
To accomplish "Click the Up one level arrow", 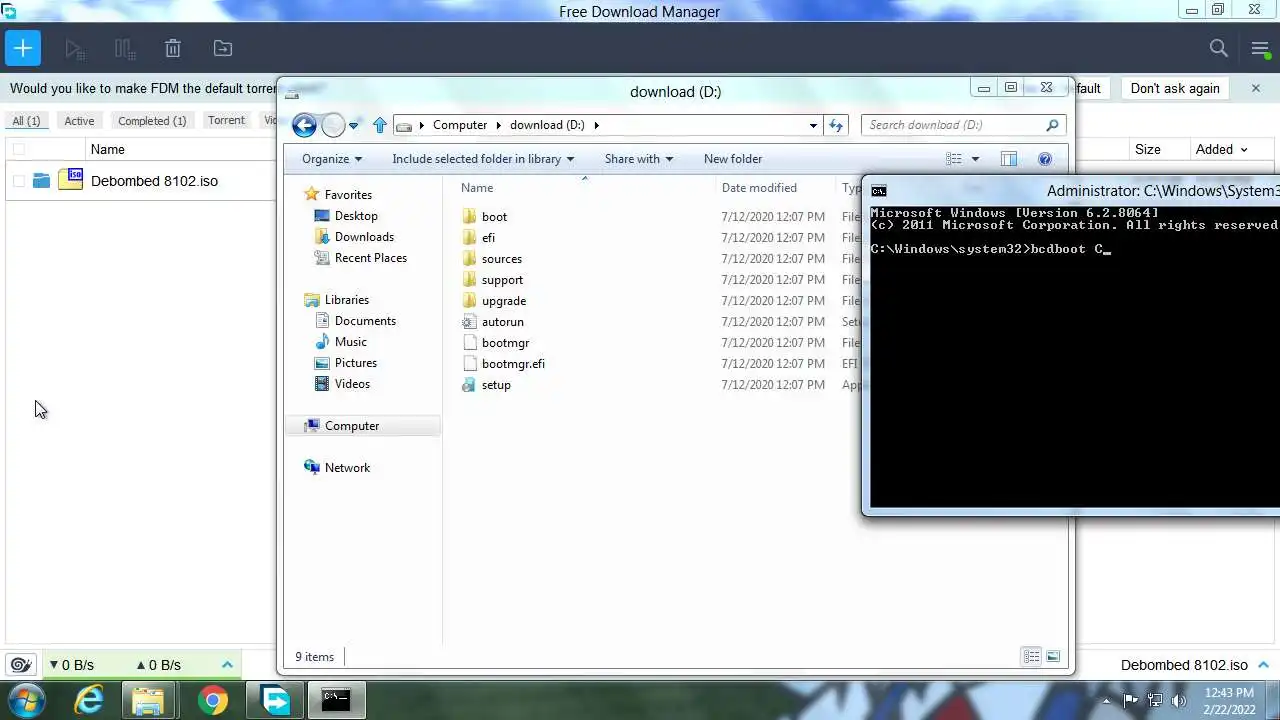I will tap(380, 125).
